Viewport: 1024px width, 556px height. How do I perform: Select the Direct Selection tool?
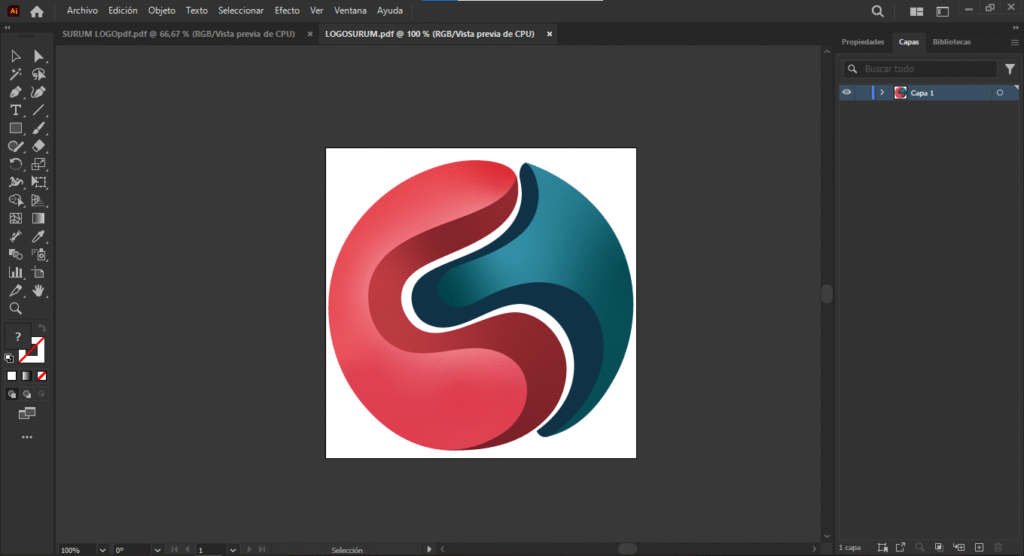[x=39, y=56]
